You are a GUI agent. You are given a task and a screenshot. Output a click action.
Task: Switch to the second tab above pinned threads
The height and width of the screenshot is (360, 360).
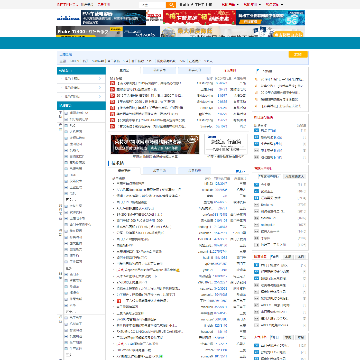point(159,71)
